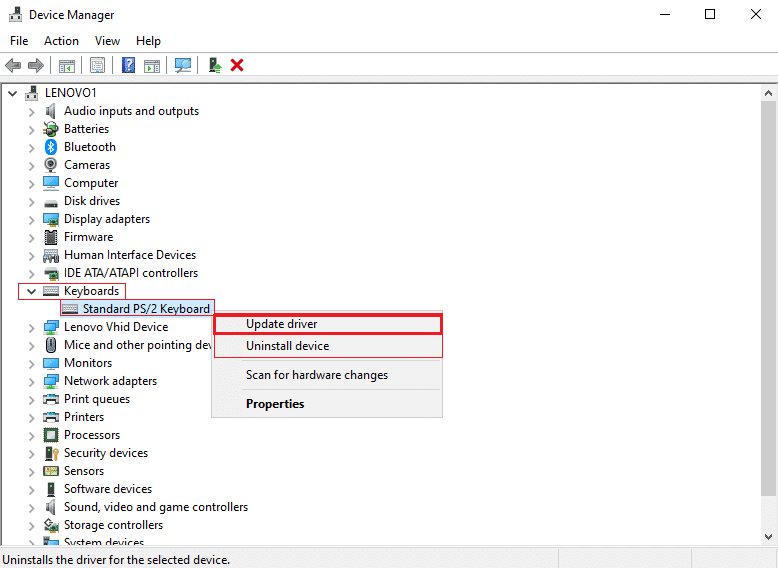The height and width of the screenshot is (568, 778).
Task: Show/hide console tree toolbar icon
Action: click(66, 65)
